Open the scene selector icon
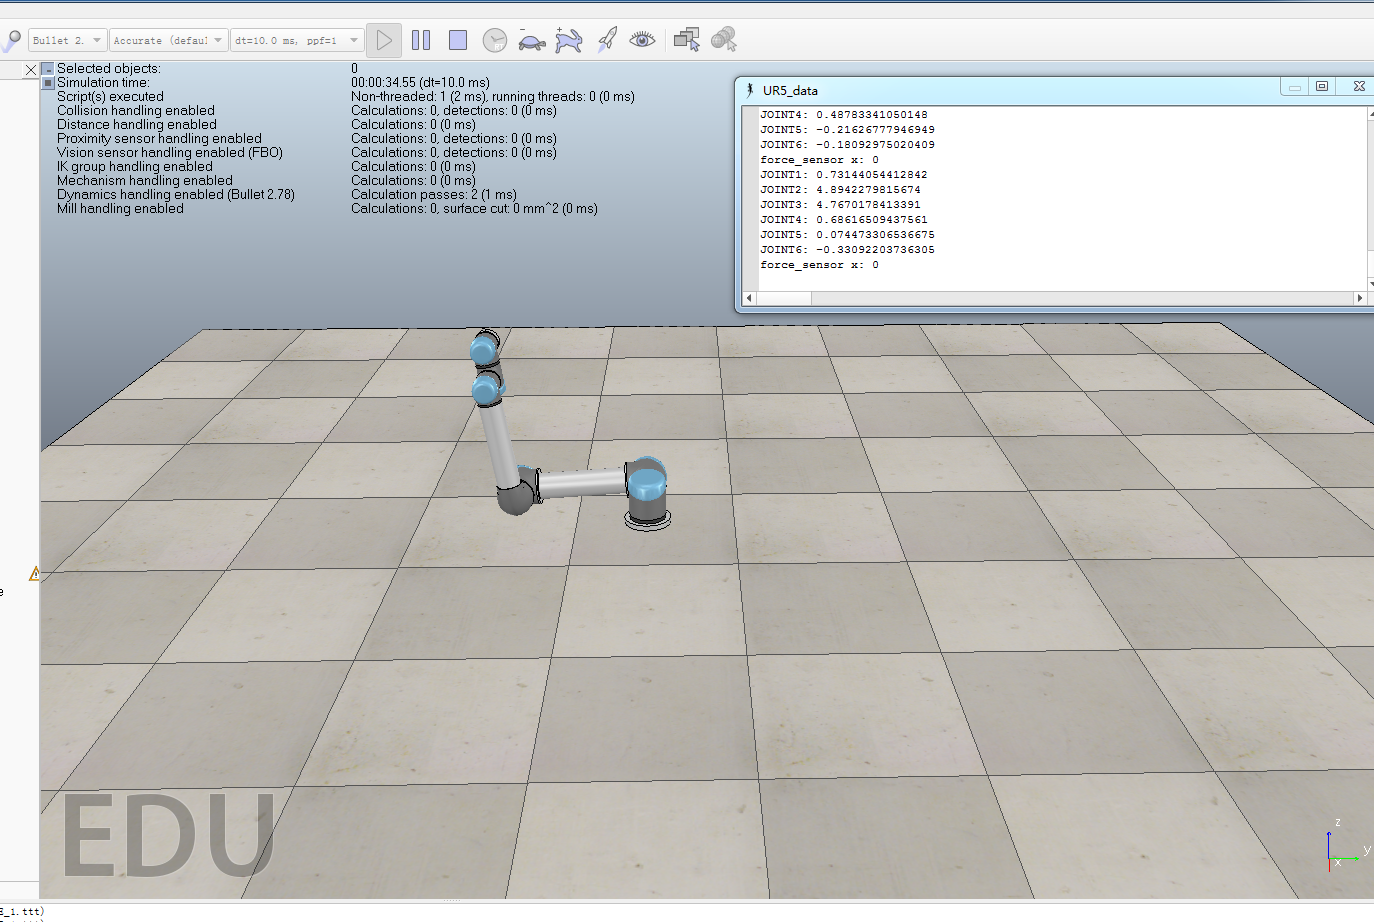Image resolution: width=1374 pixels, height=922 pixels. pyautogui.click(x=724, y=40)
